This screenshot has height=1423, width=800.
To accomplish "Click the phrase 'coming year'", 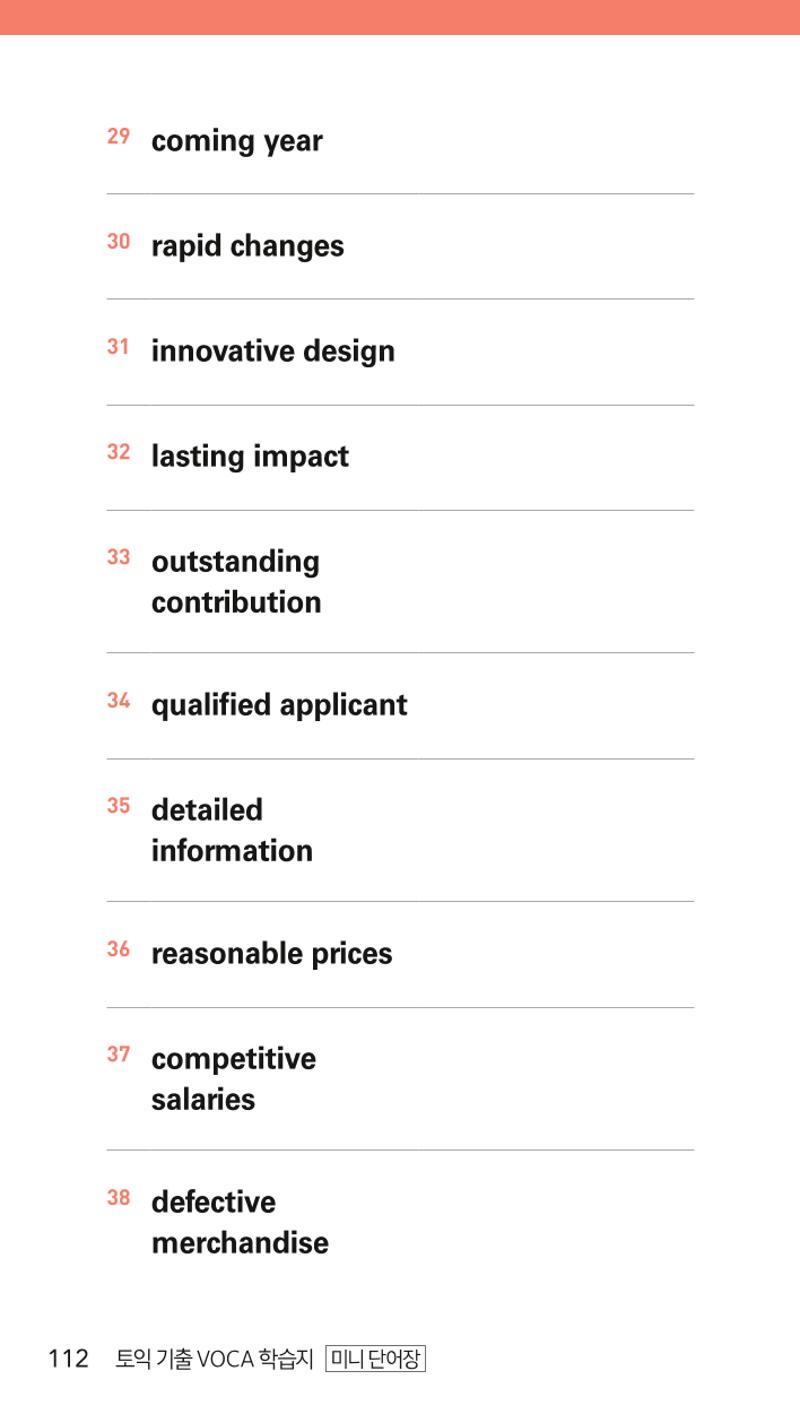I will [x=237, y=142].
